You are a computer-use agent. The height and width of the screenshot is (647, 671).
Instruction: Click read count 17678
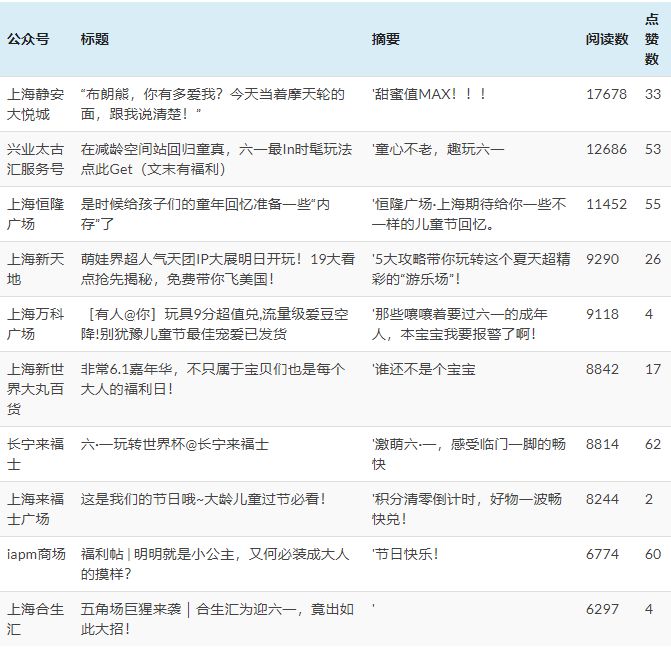606,94
